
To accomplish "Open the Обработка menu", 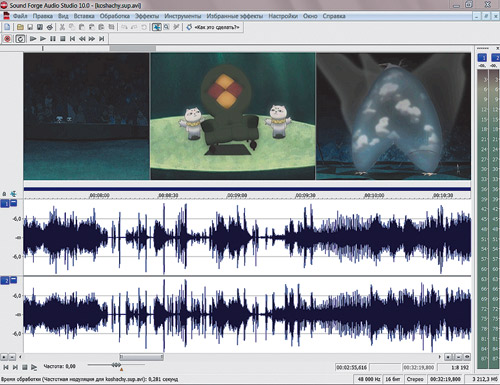I will tap(115, 16).
